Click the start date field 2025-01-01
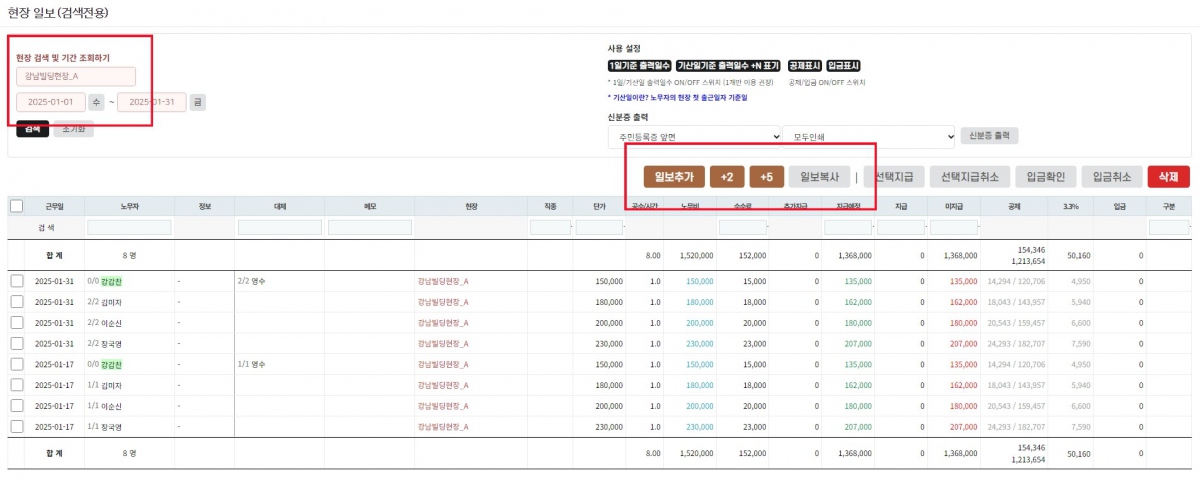The image size is (1200, 480). click(50, 102)
